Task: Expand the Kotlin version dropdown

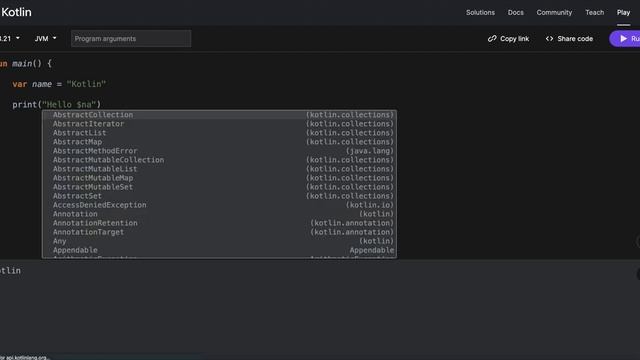Action: tap(10, 38)
